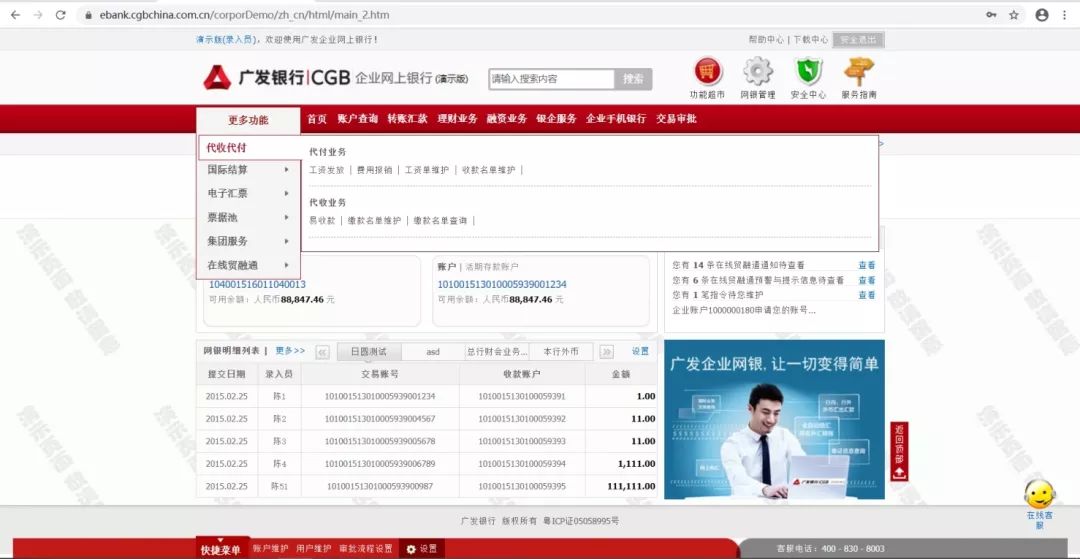
Task: Reload the browser page
Action: [61, 14]
